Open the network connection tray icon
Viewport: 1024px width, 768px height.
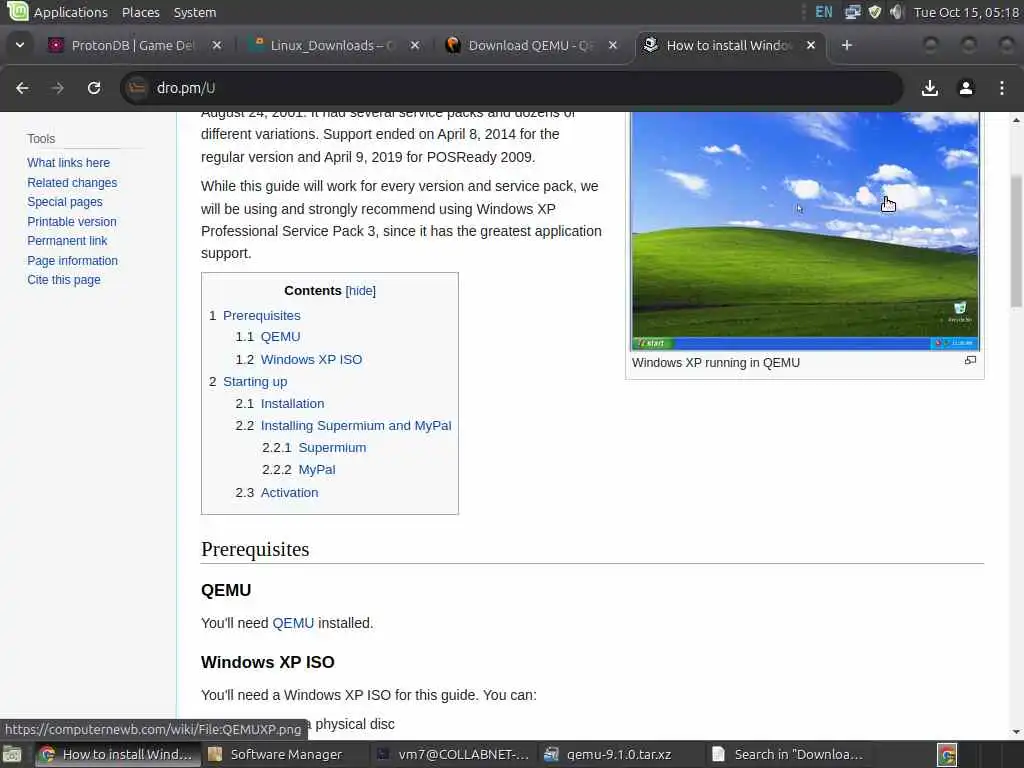click(852, 12)
